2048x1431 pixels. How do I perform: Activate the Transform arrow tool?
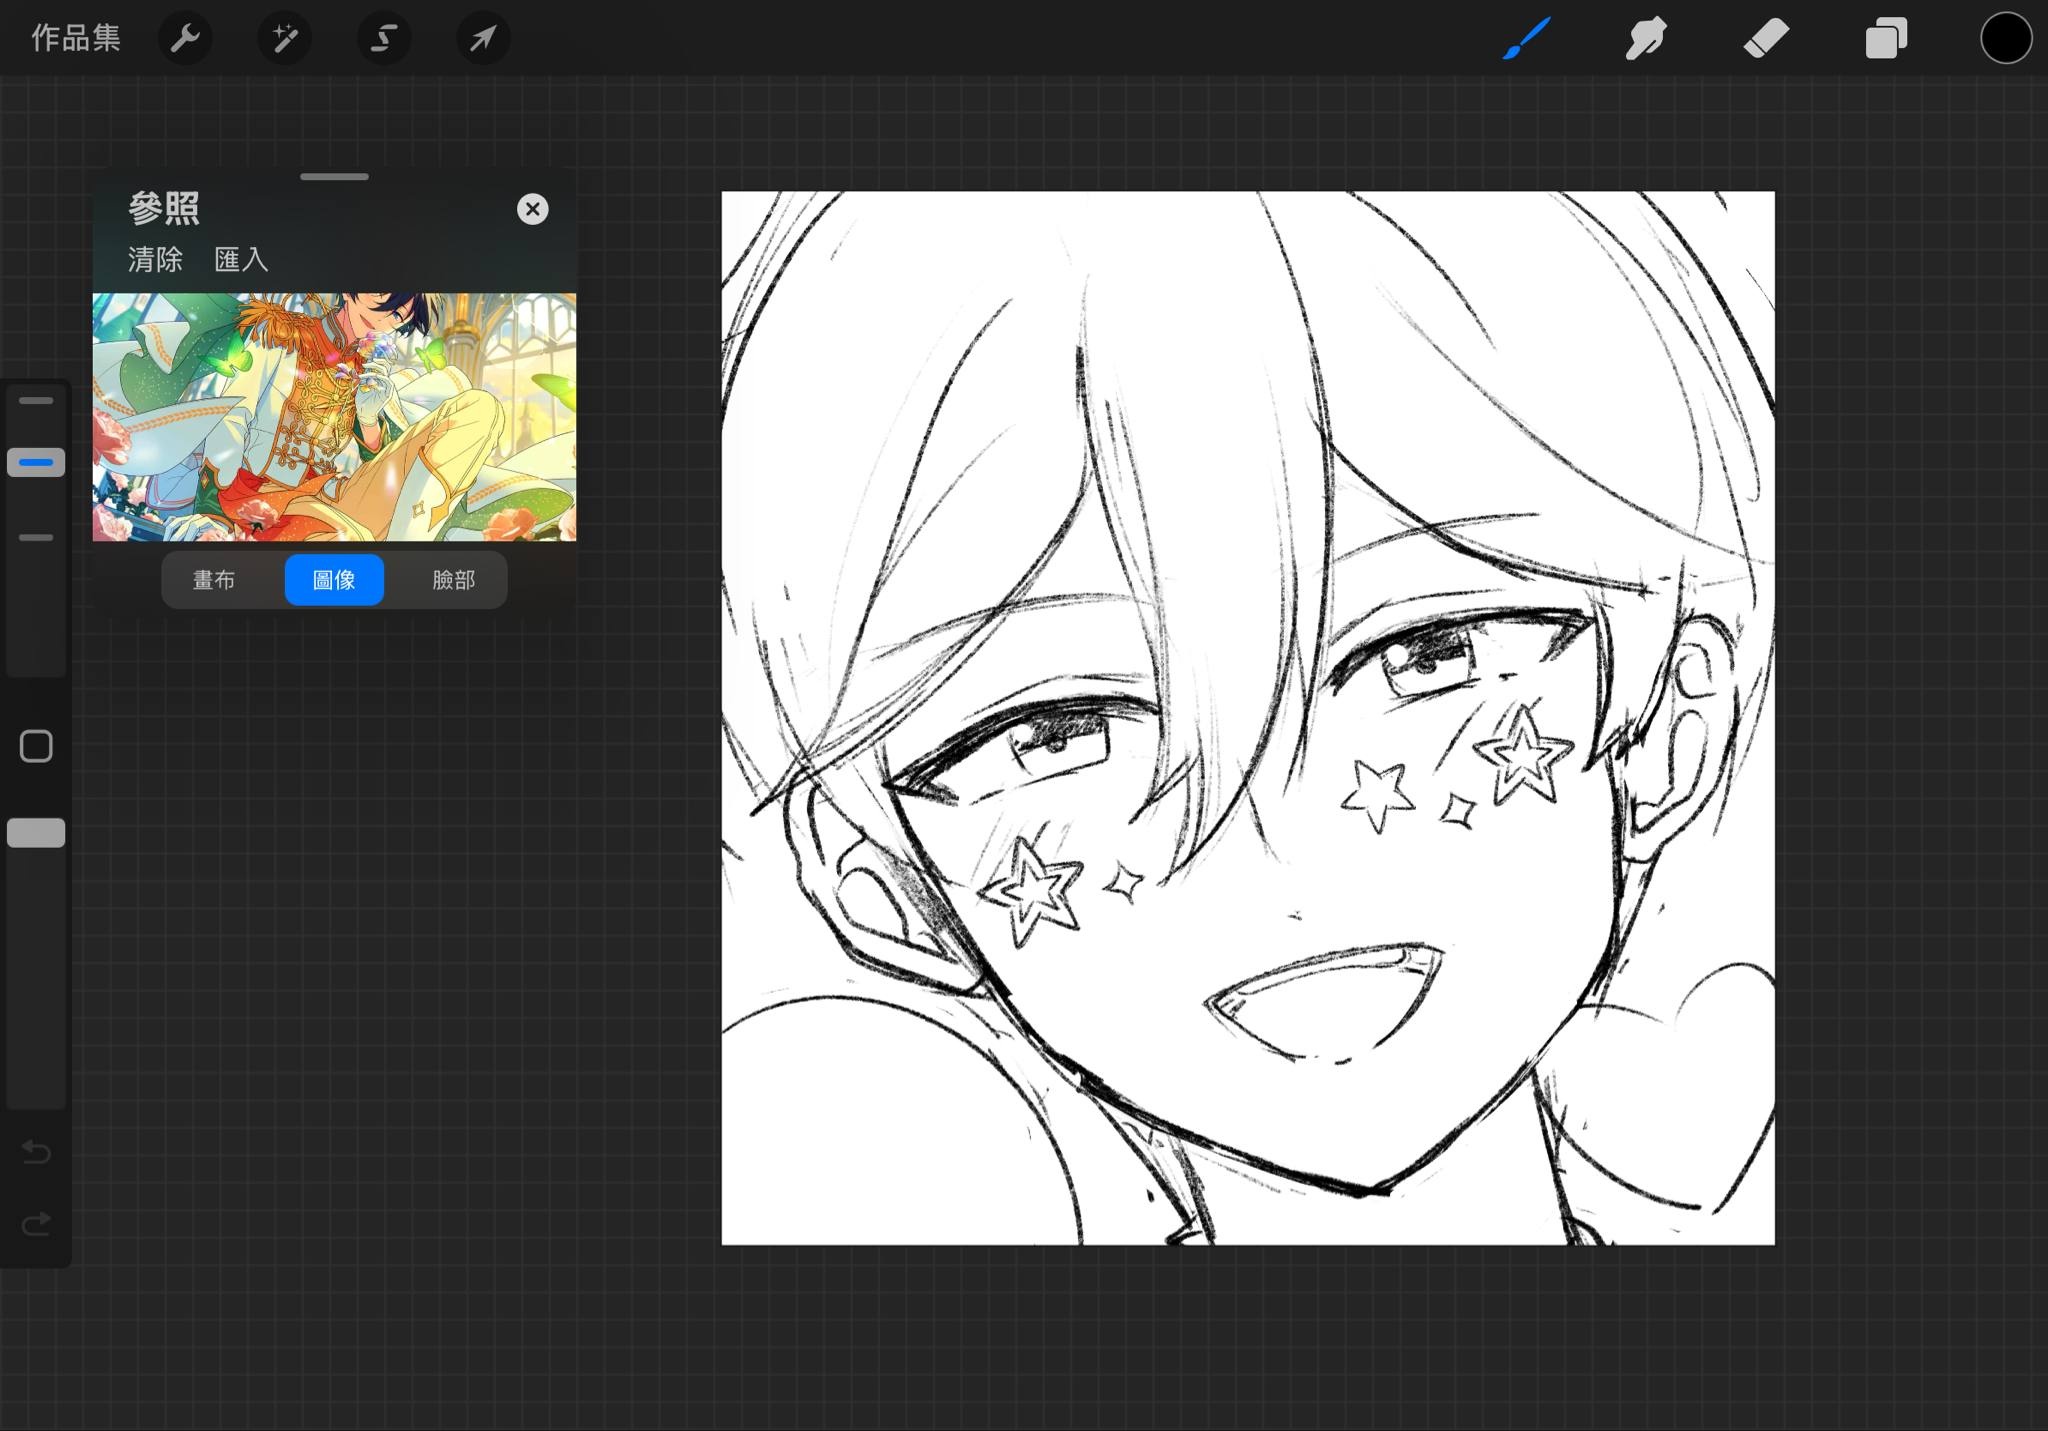point(483,39)
